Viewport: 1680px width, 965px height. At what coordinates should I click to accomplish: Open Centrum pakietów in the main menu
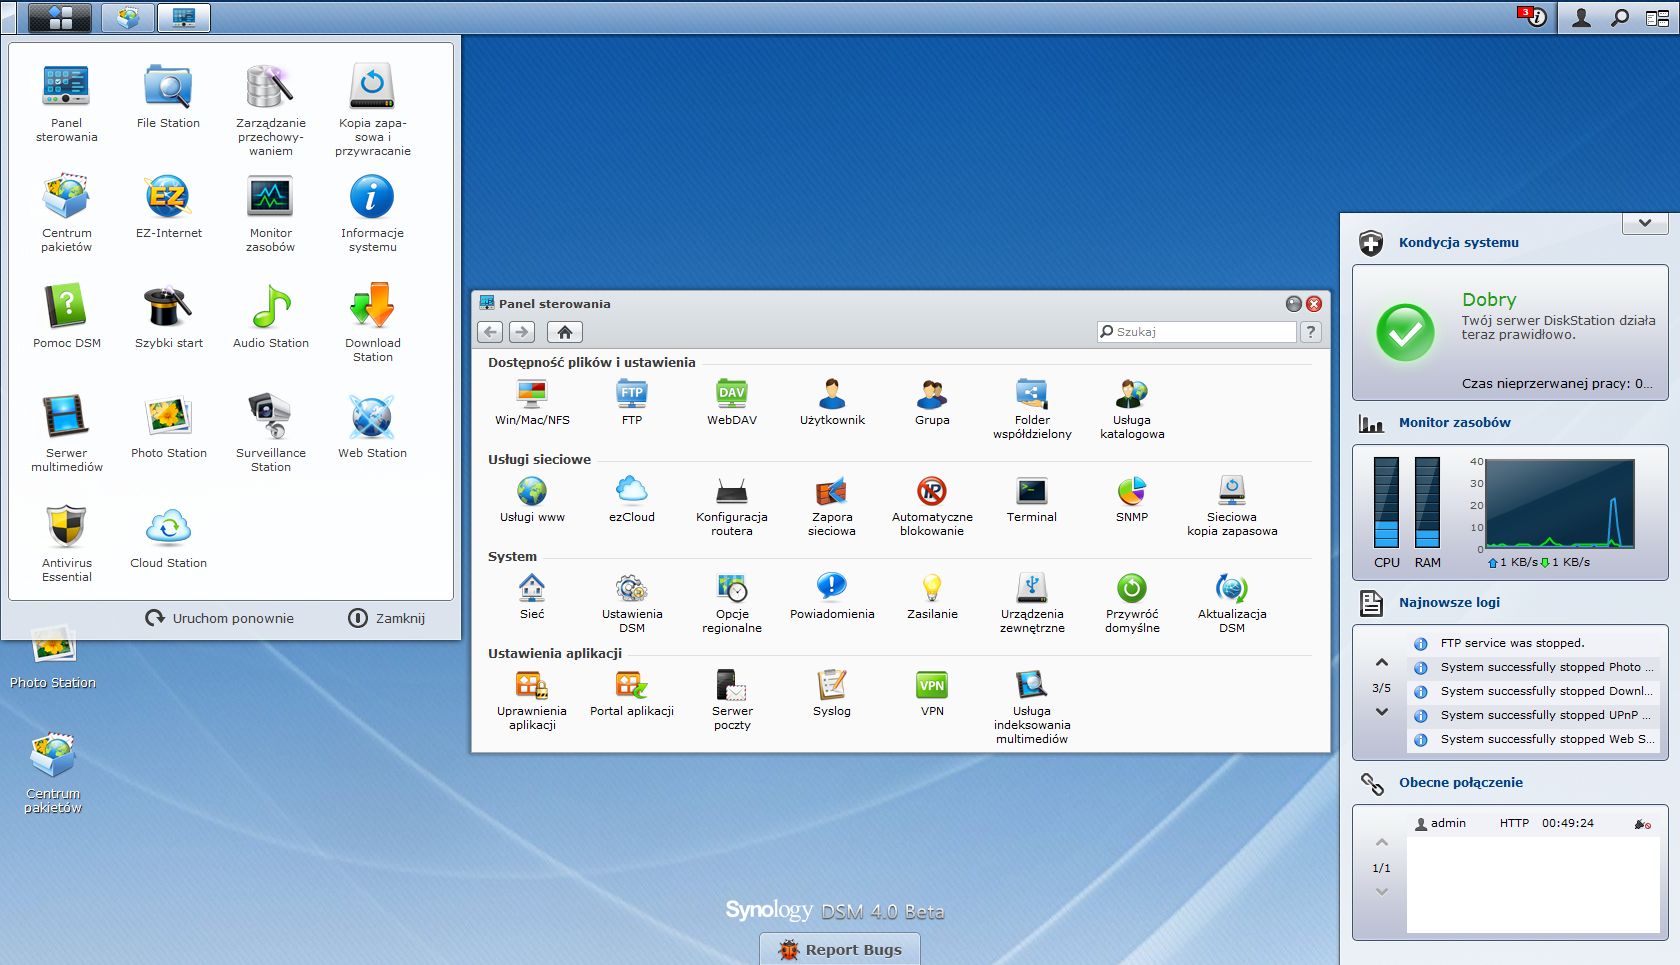67,213
